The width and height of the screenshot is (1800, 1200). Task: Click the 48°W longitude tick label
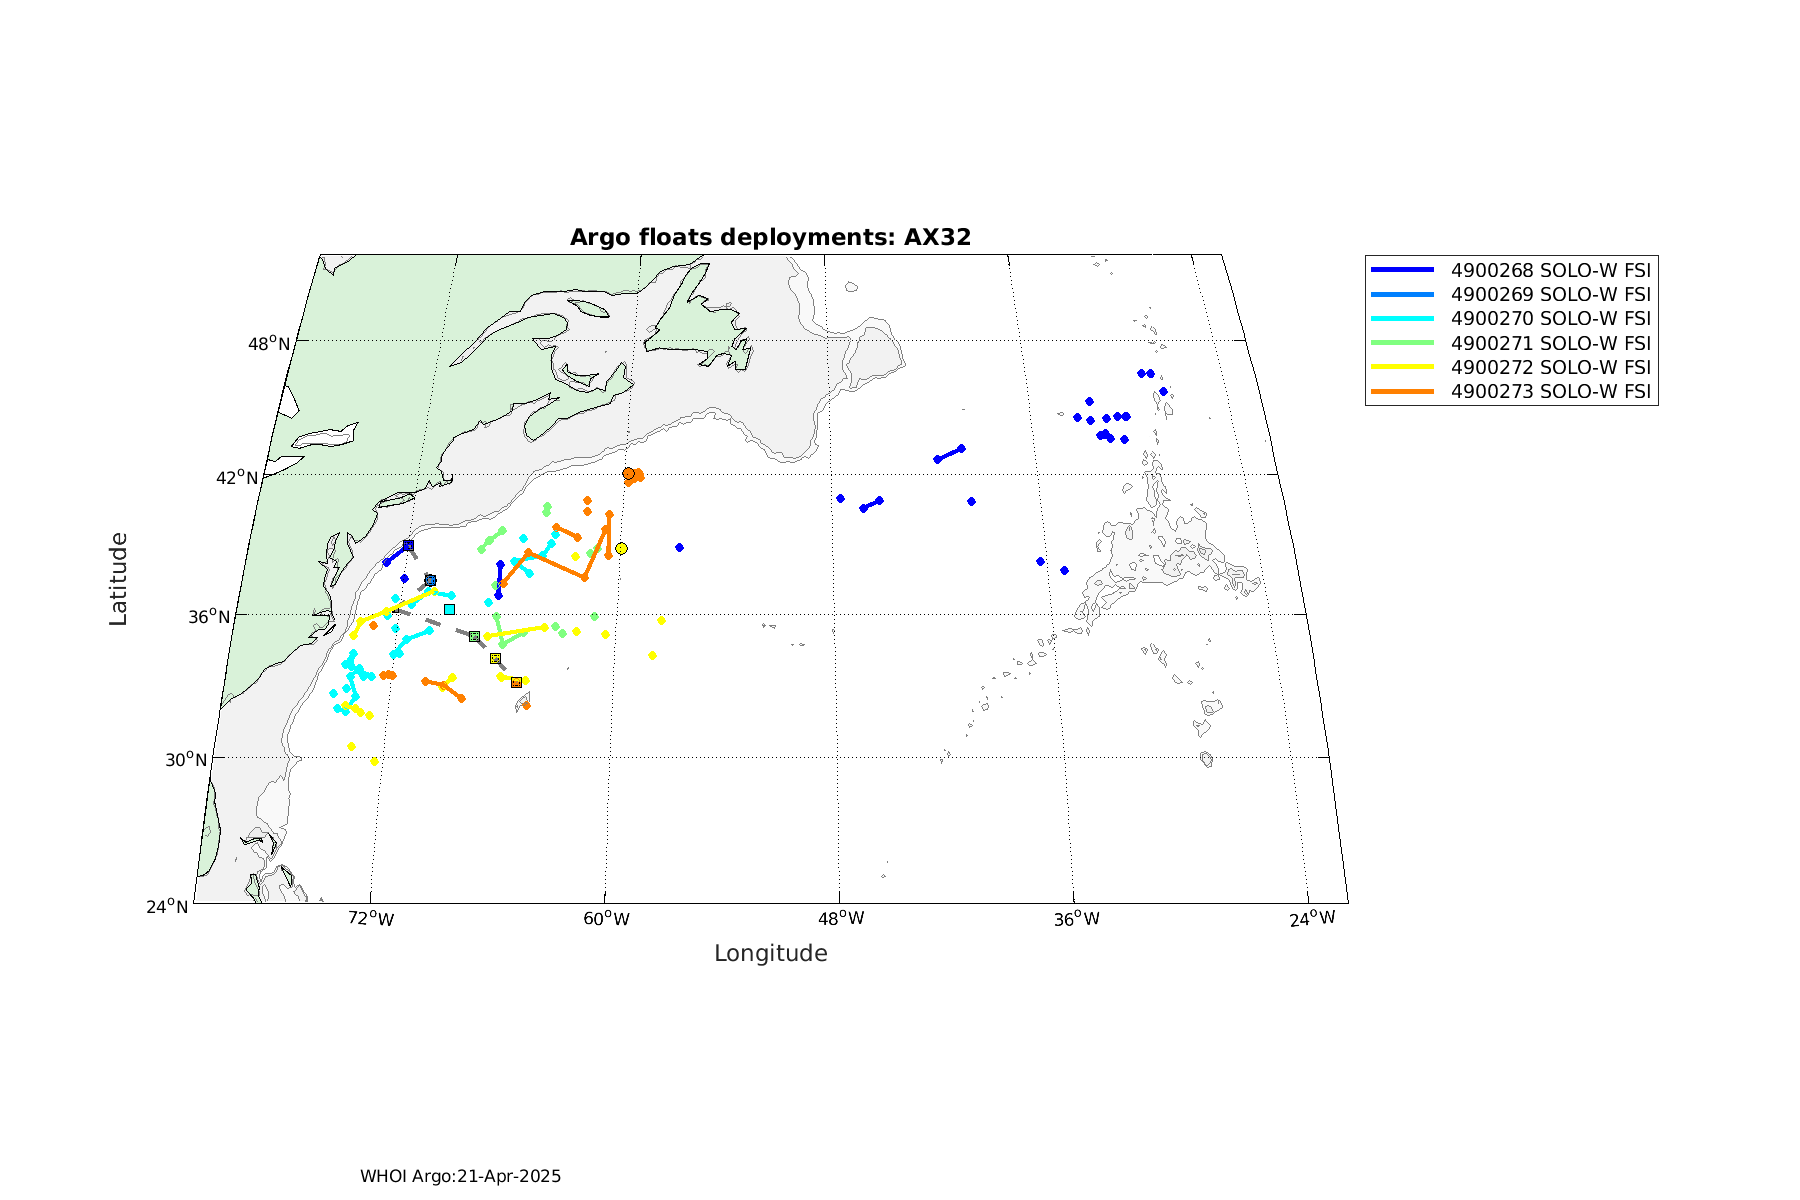point(841,918)
